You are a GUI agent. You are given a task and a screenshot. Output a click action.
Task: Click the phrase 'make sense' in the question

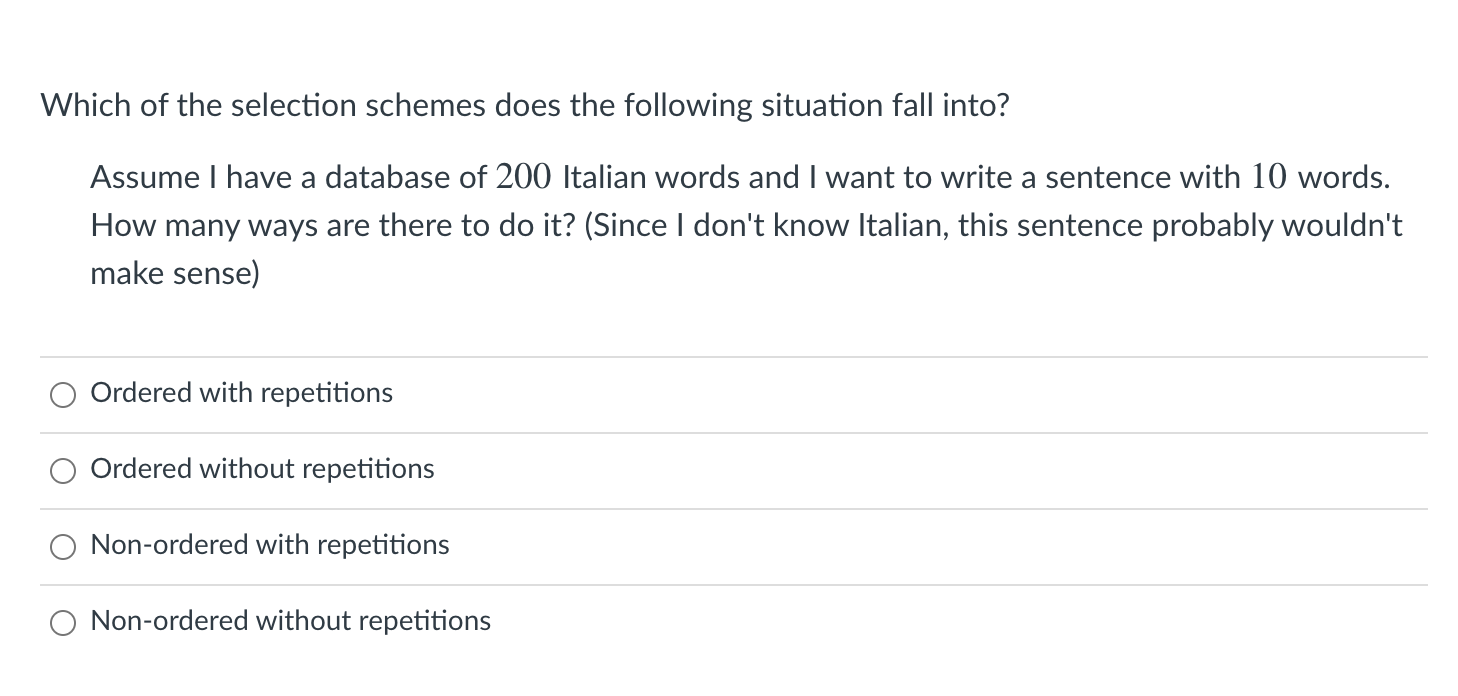coord(173,272)
